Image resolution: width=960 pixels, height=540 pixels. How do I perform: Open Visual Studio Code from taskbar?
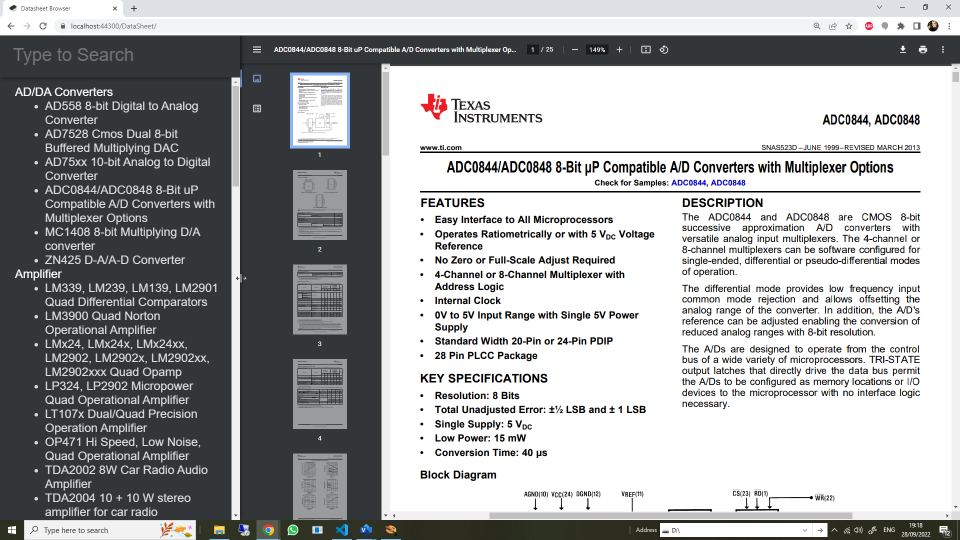342,530
